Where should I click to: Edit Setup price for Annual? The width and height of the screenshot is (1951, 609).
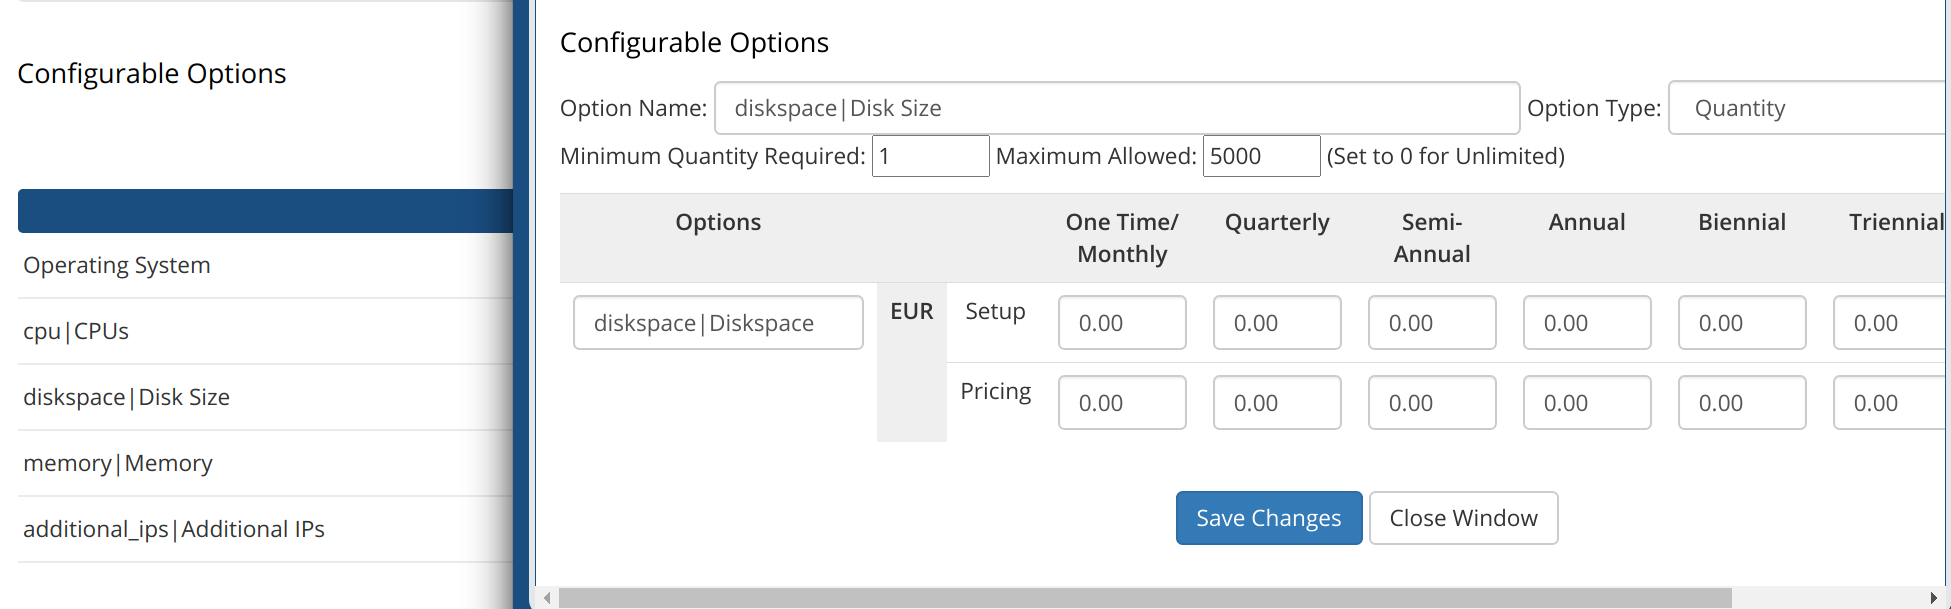[1587, 322]
